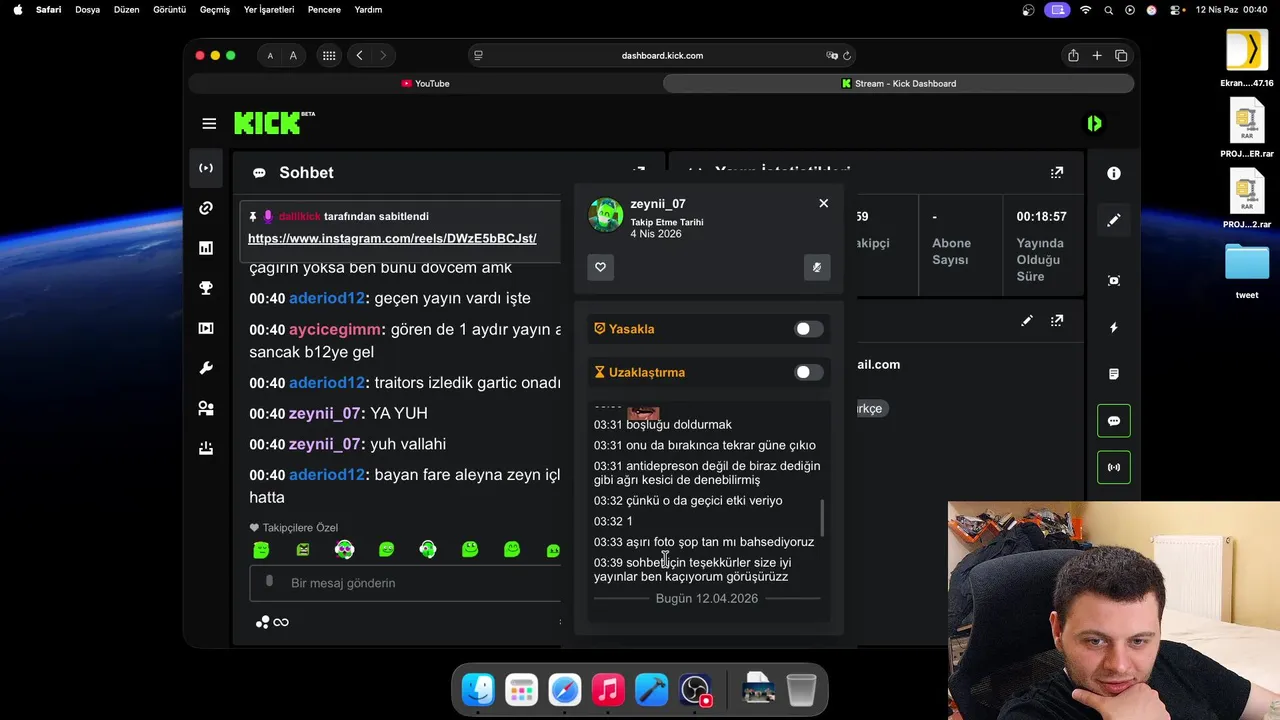Click the lightning bolt icon in right sidebar

click(x=1114, y=328)
